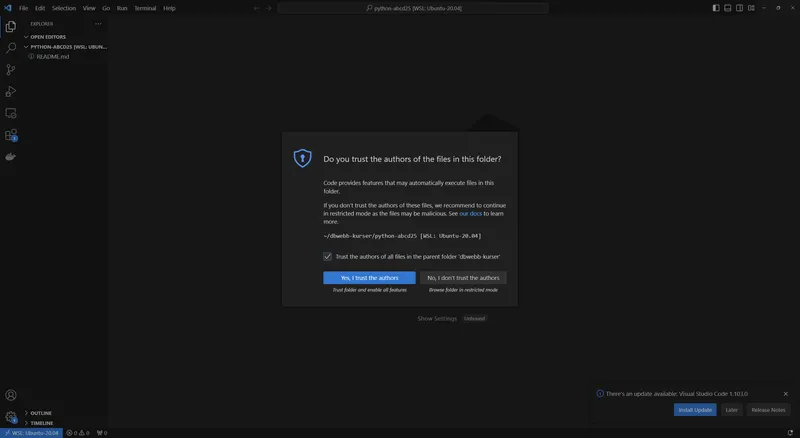Screen dimensions: 800x438
Task: Open Customize Layout icon
Action: click(751, 8)
